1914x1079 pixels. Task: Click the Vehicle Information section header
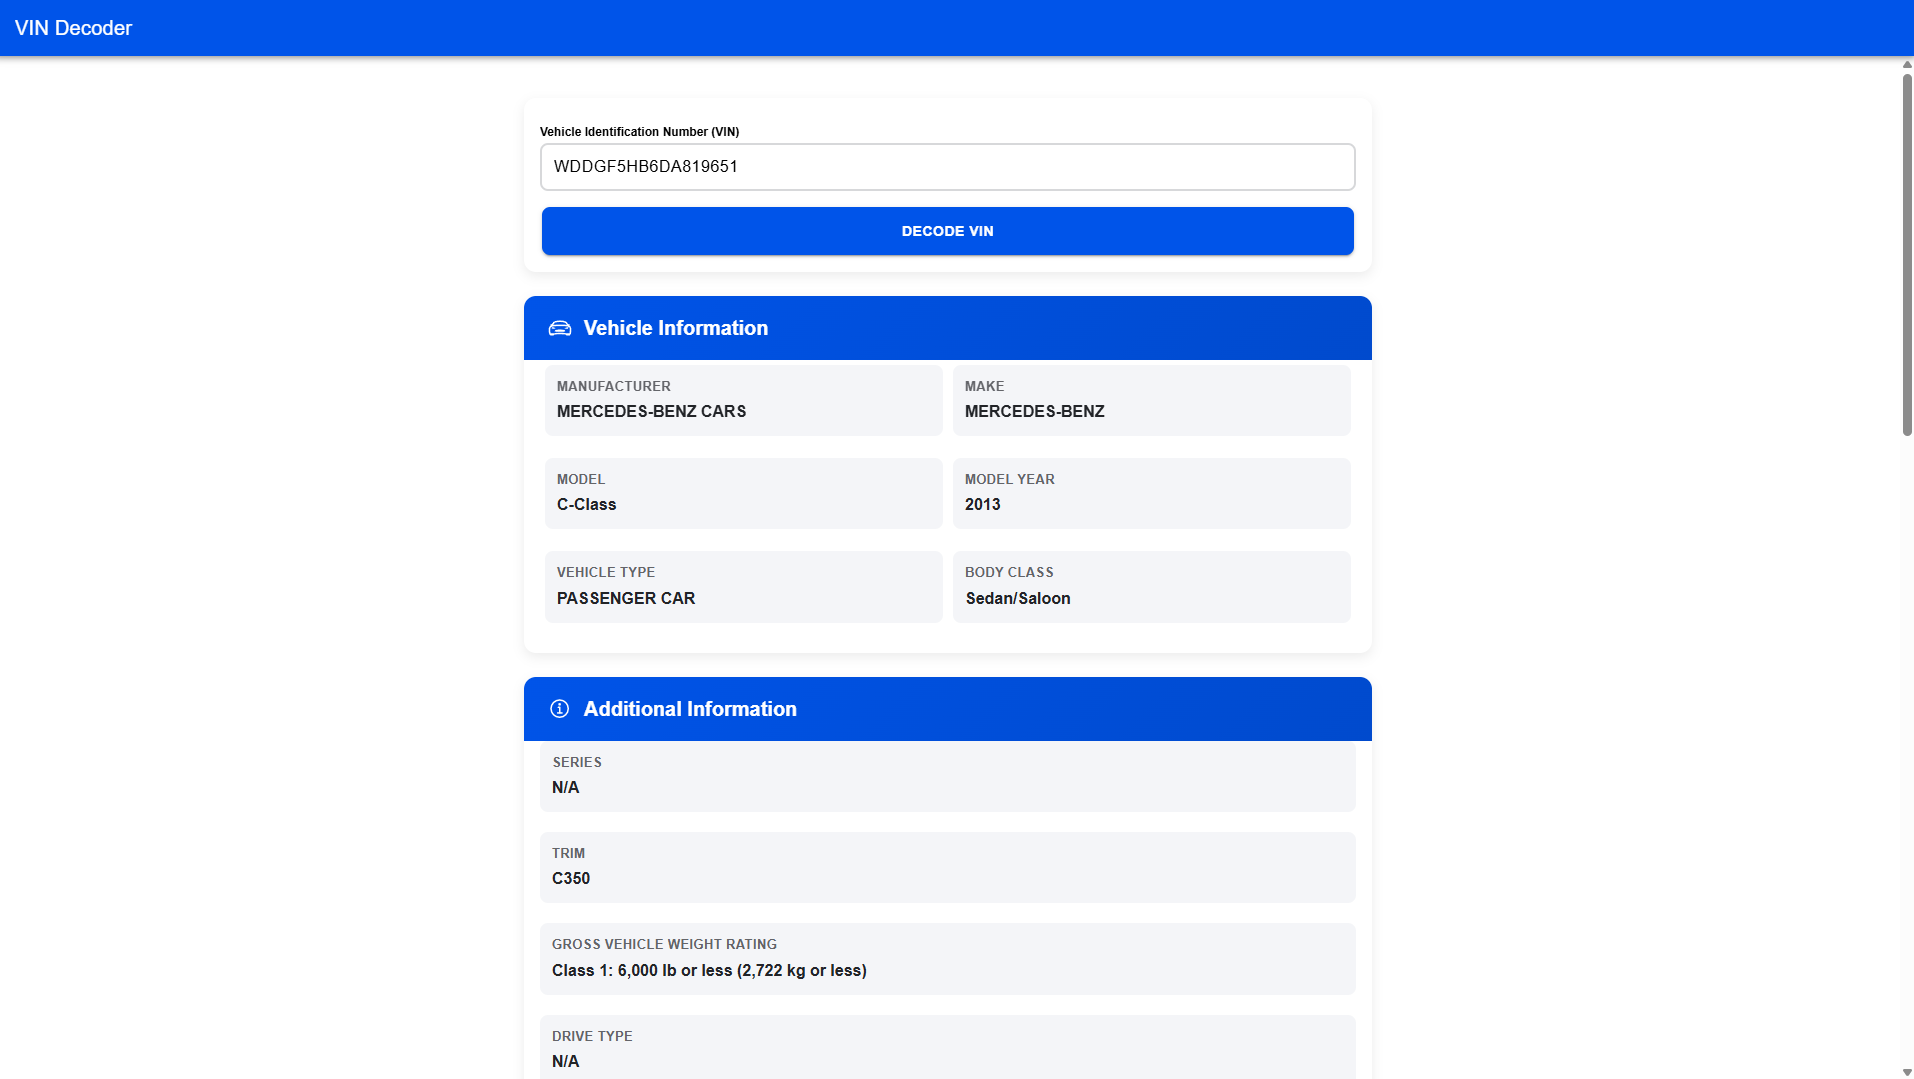(x=946, y=328)
